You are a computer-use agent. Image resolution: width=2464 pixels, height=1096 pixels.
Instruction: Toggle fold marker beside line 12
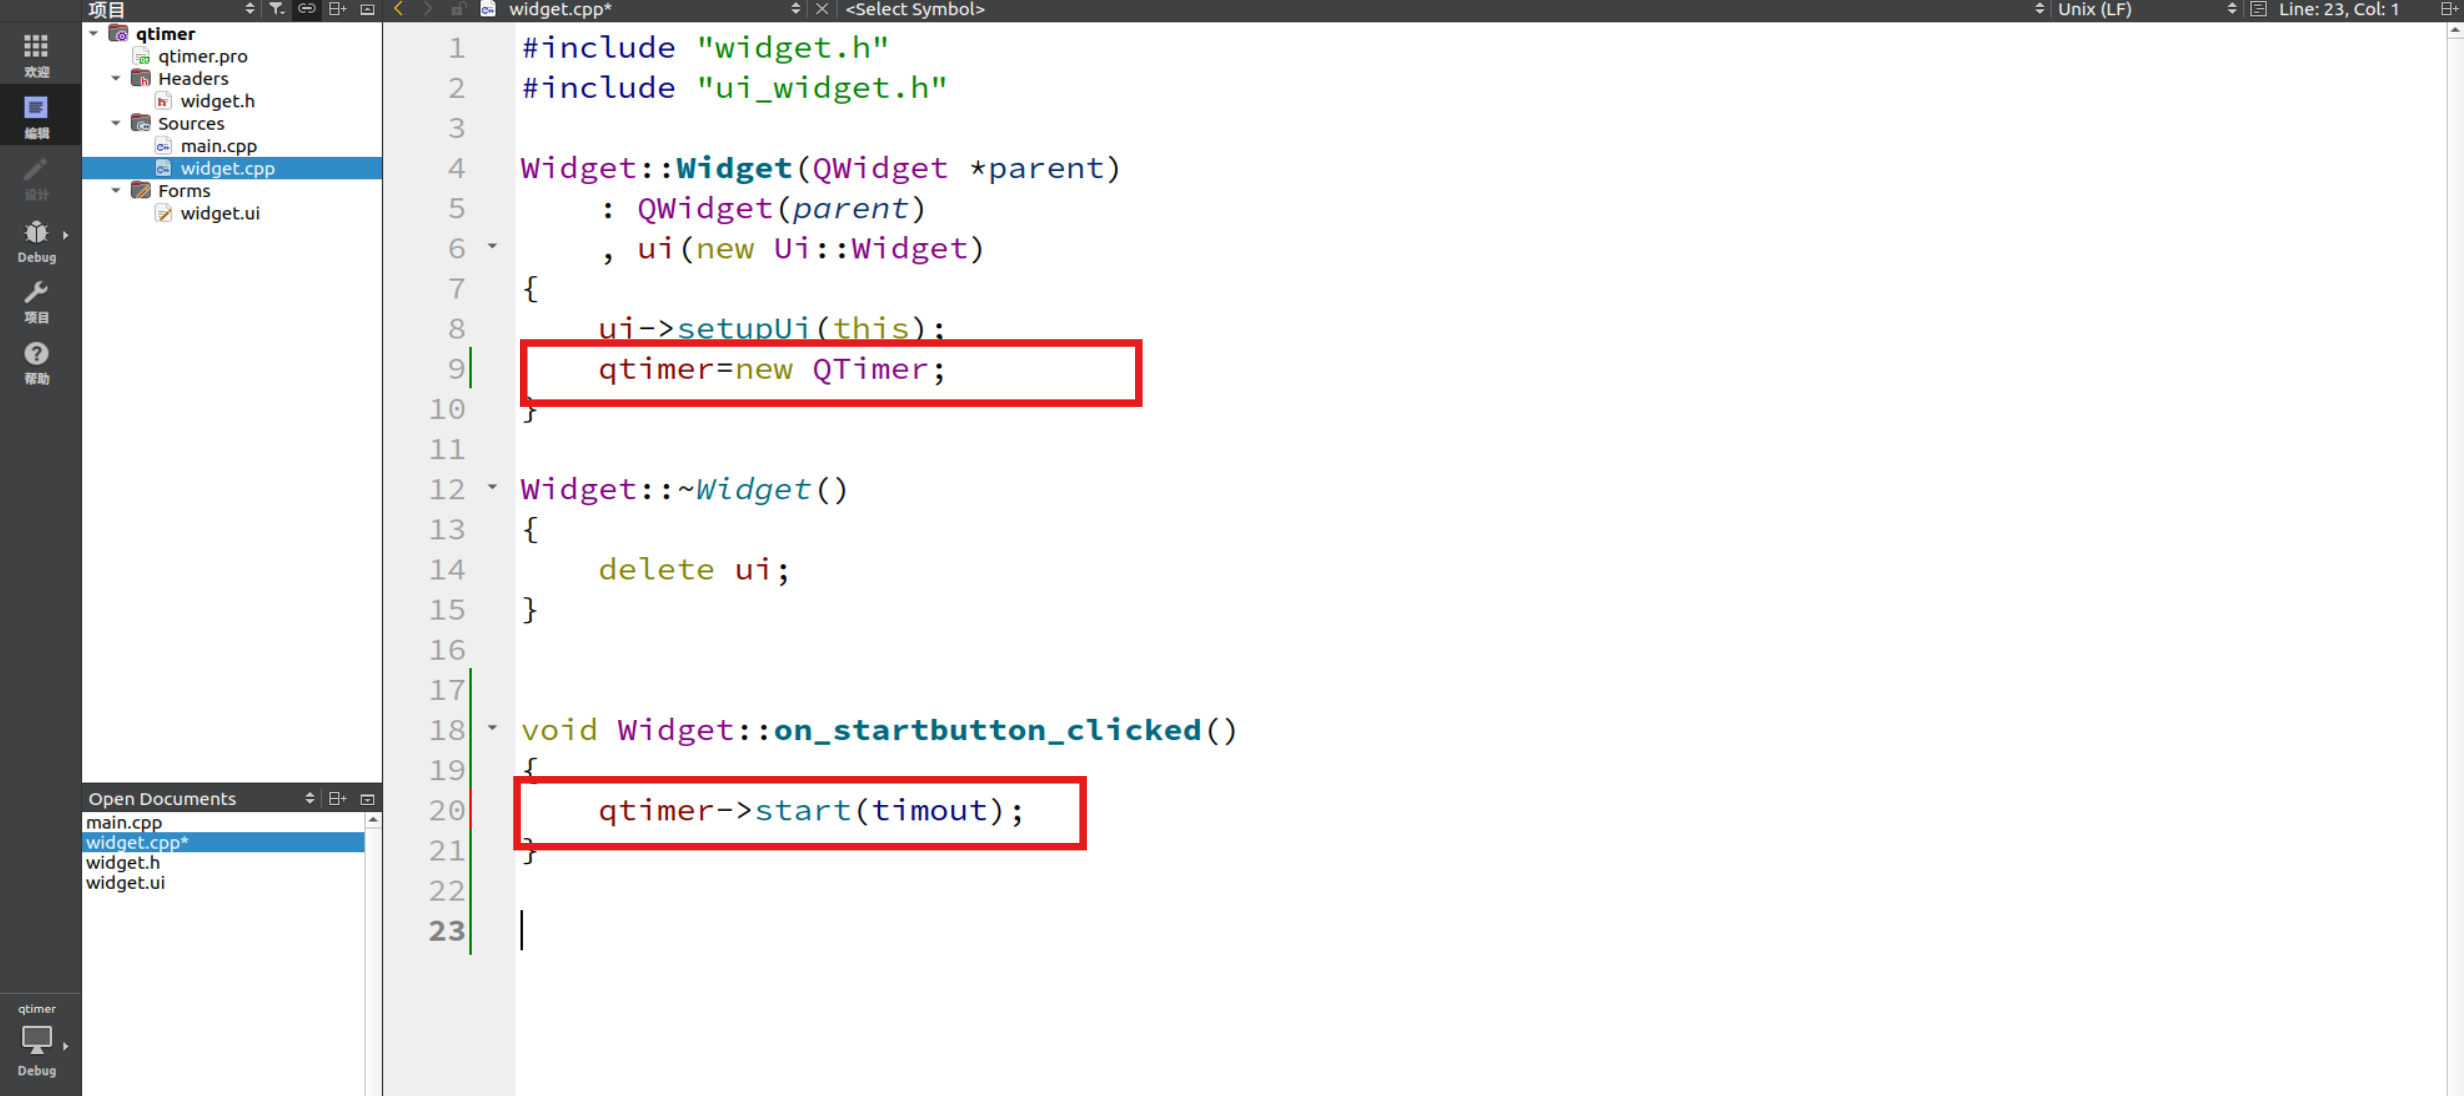[x=492, y=487]
